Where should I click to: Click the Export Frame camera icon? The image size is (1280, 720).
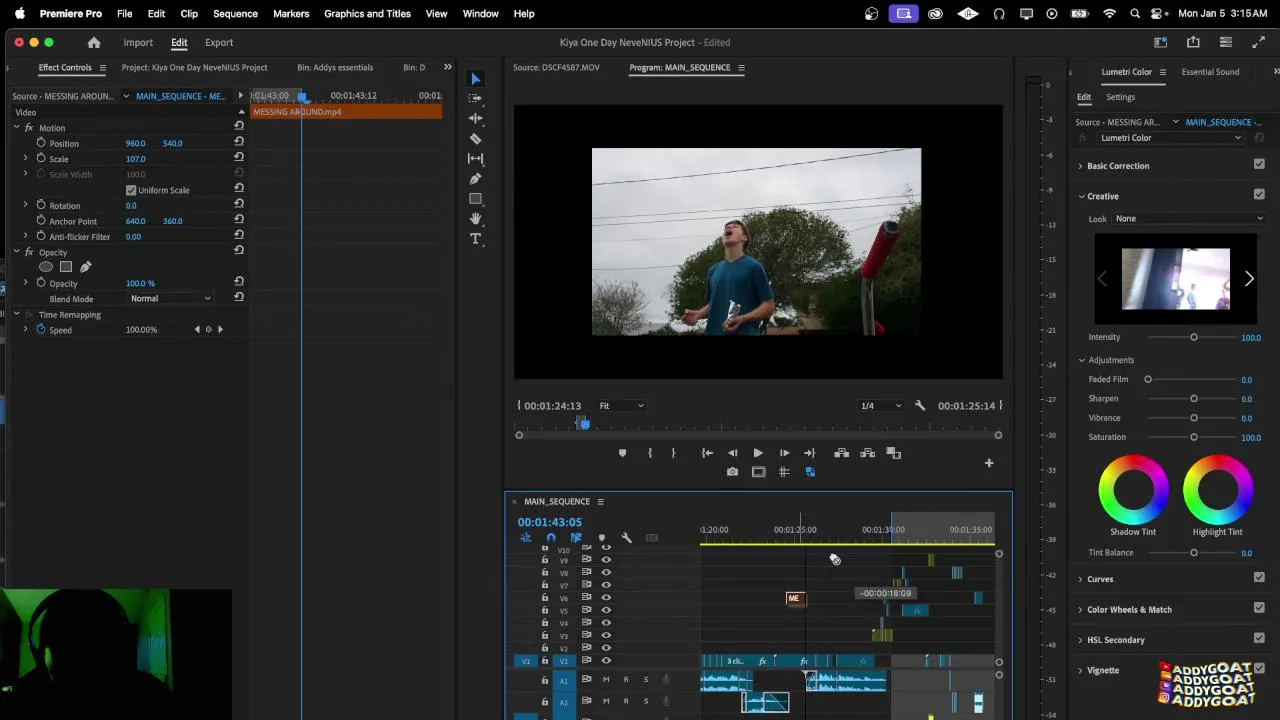coord(732,472)
